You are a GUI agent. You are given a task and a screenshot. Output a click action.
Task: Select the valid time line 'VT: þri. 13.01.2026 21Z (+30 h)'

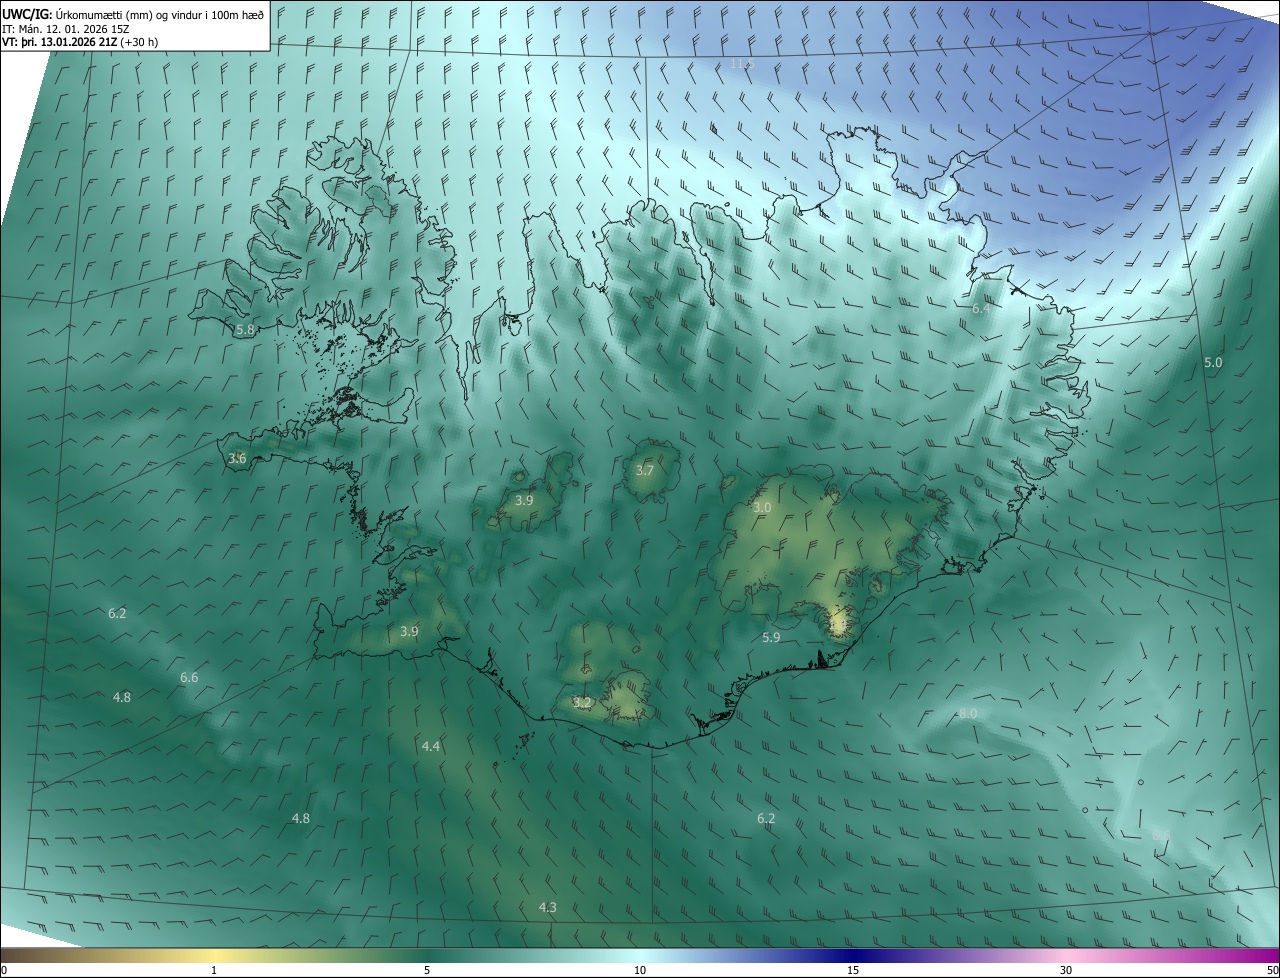coord(80,42)
